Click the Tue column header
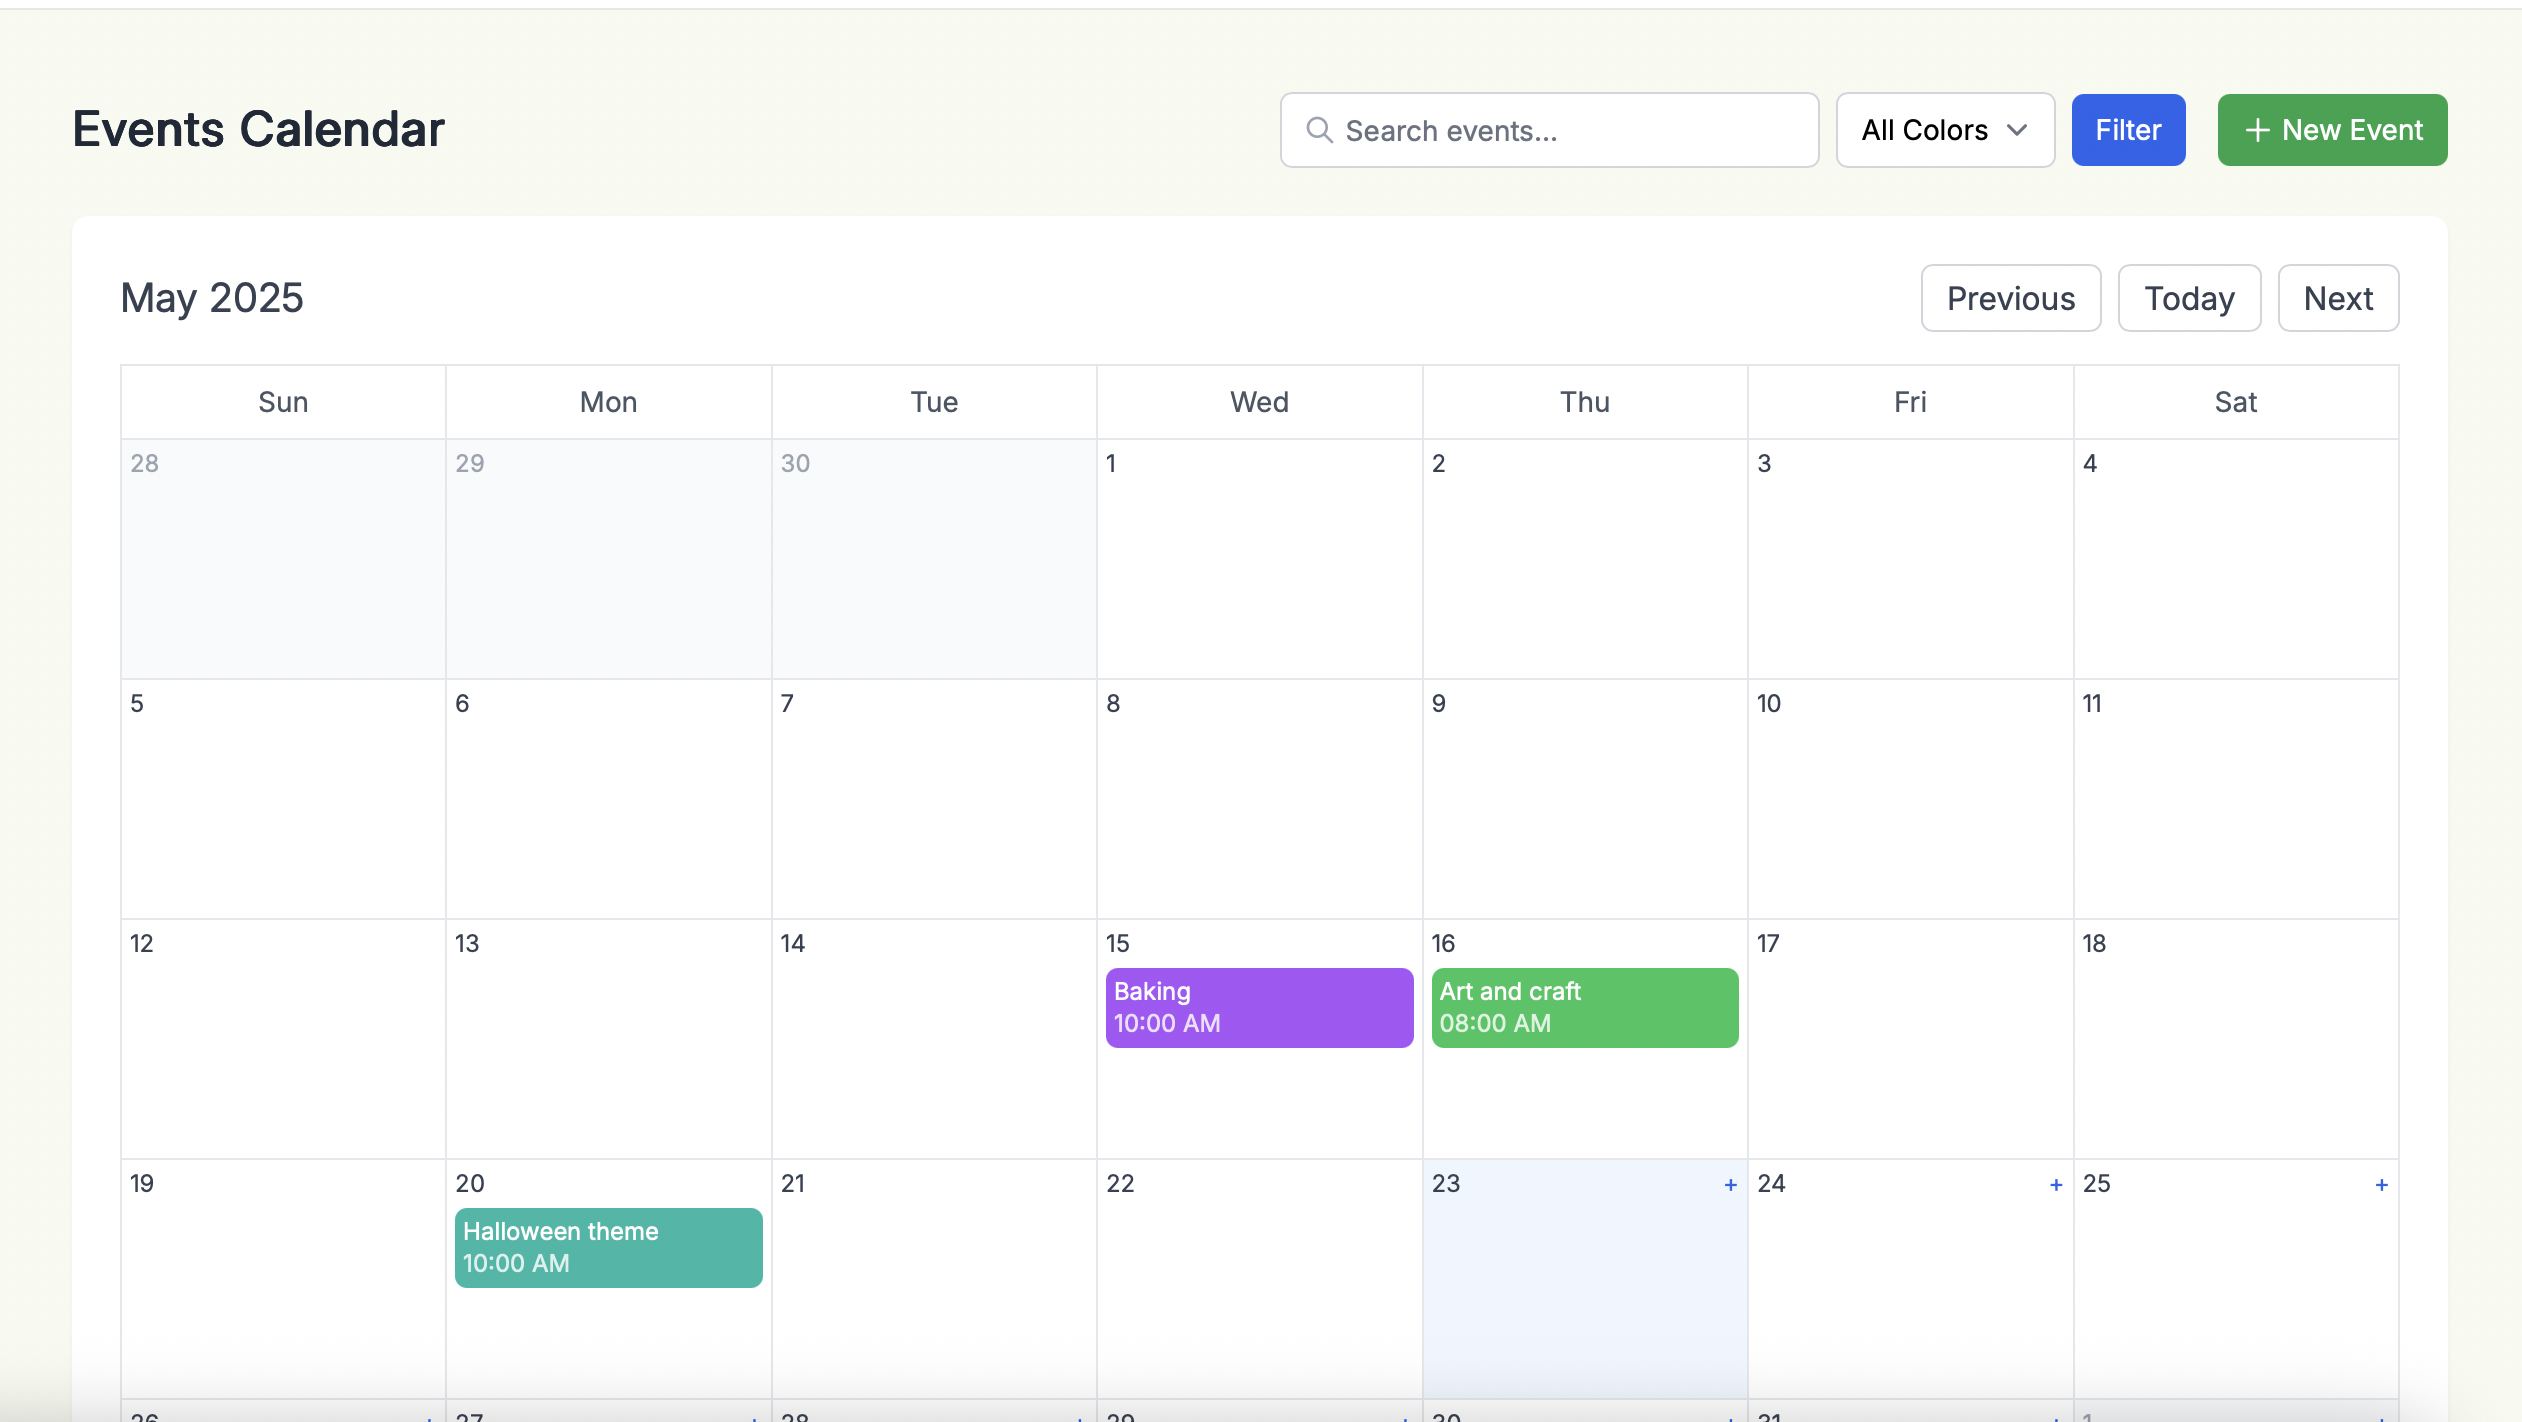Image resolution: width=2522 pixels, height=1422 pixels. 934,402
